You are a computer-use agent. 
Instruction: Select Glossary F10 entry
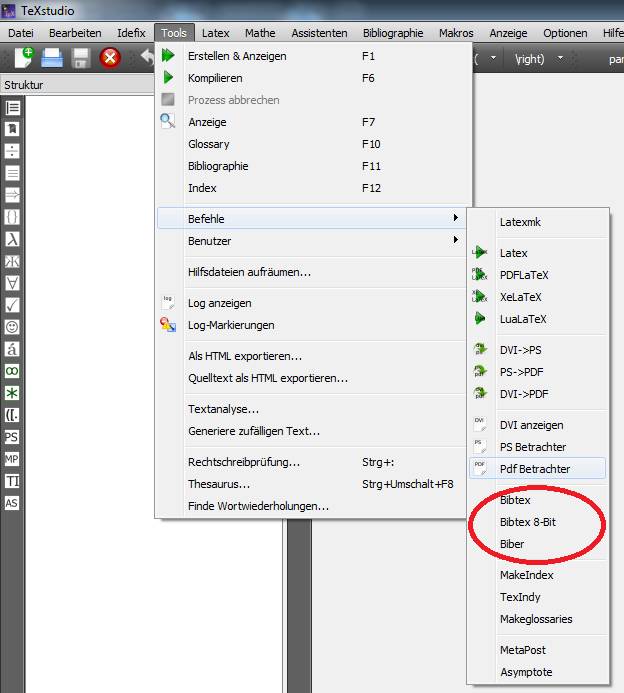coord(312,144)
